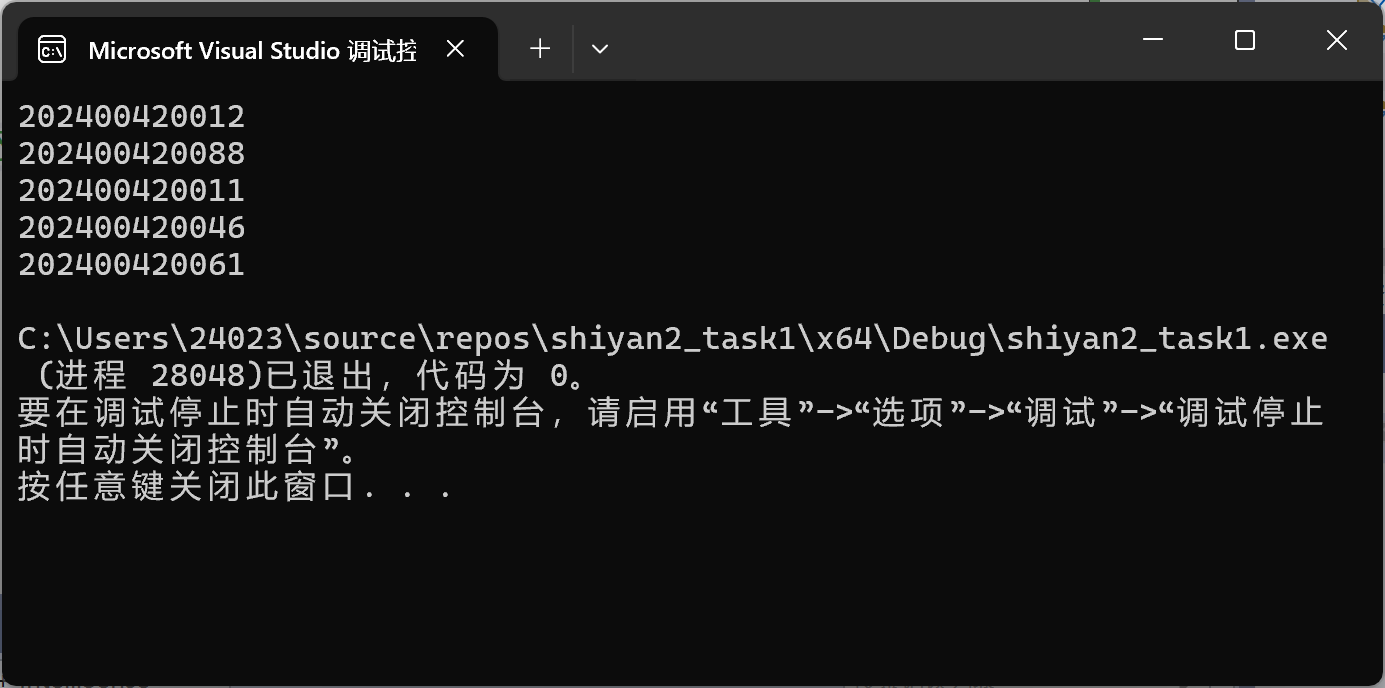Click the terminal icon in the tab
This screenshot has height=688, width=1385.
52,49
